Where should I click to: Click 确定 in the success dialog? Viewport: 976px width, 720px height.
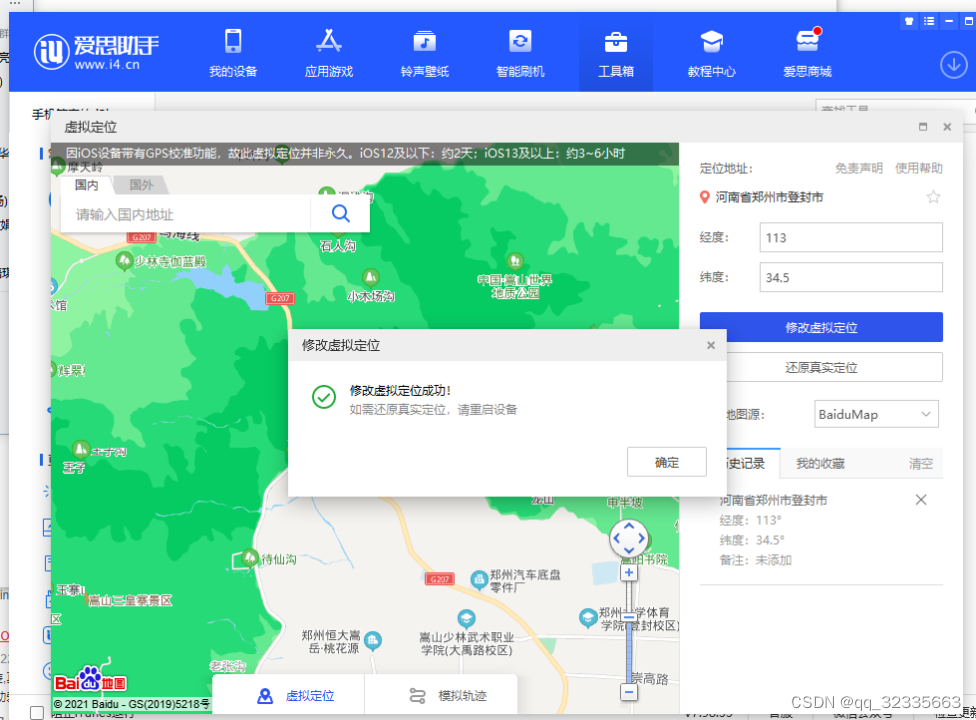click(667, 462)
